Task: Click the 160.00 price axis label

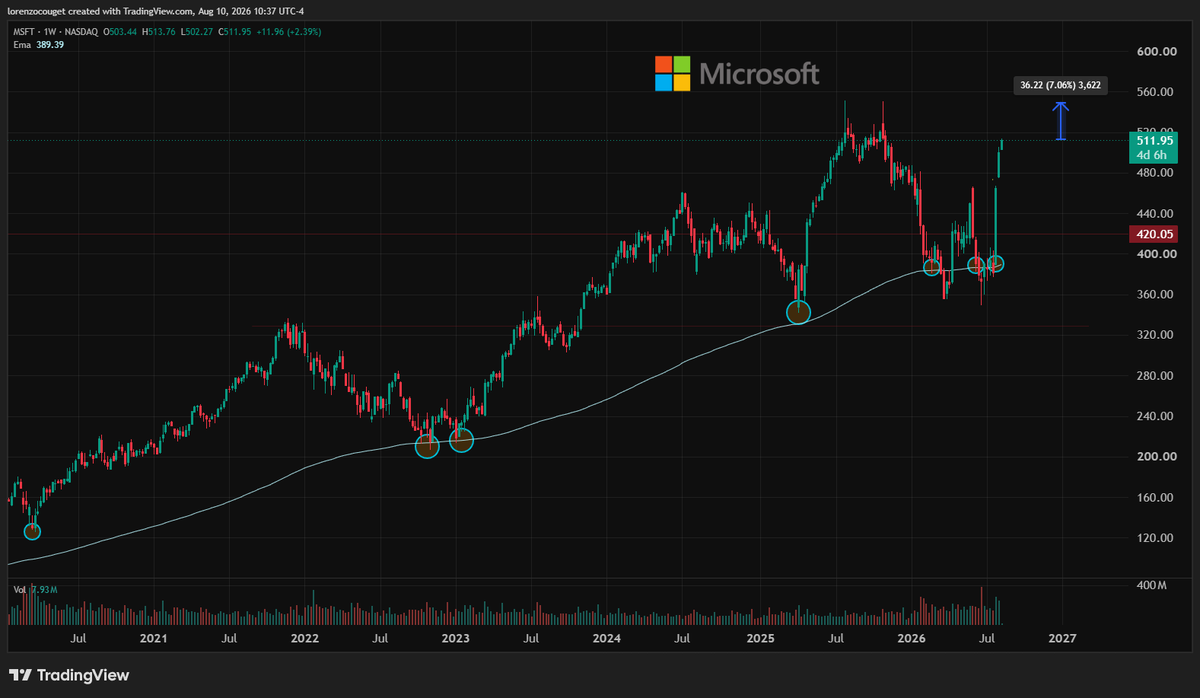Action: pyautogui.click(x=1156, y=497)
